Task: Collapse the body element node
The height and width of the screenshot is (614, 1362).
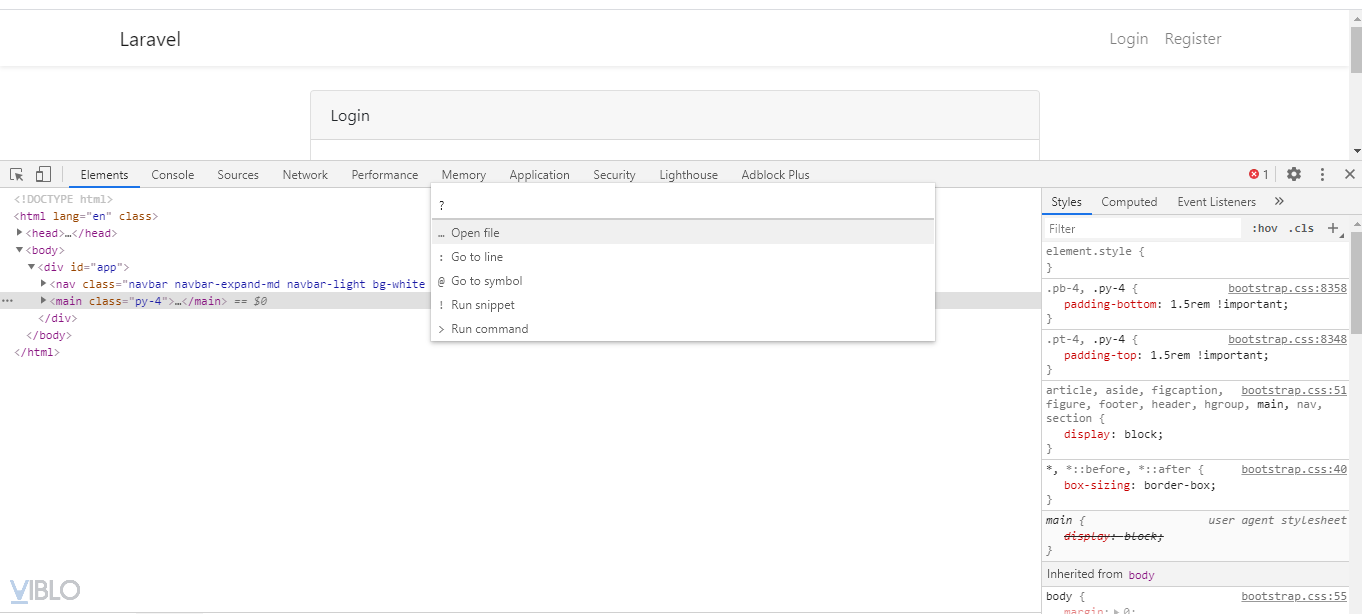Action: [x=20, y=250]
